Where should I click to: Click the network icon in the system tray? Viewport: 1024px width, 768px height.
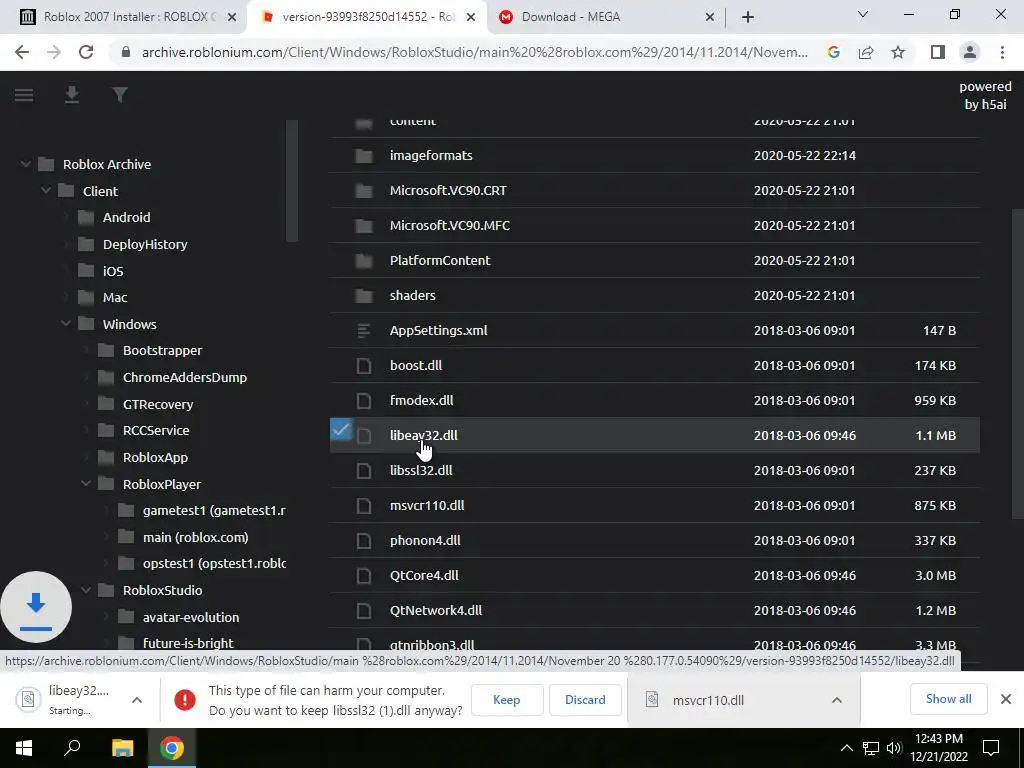click(x=871, y=748)
